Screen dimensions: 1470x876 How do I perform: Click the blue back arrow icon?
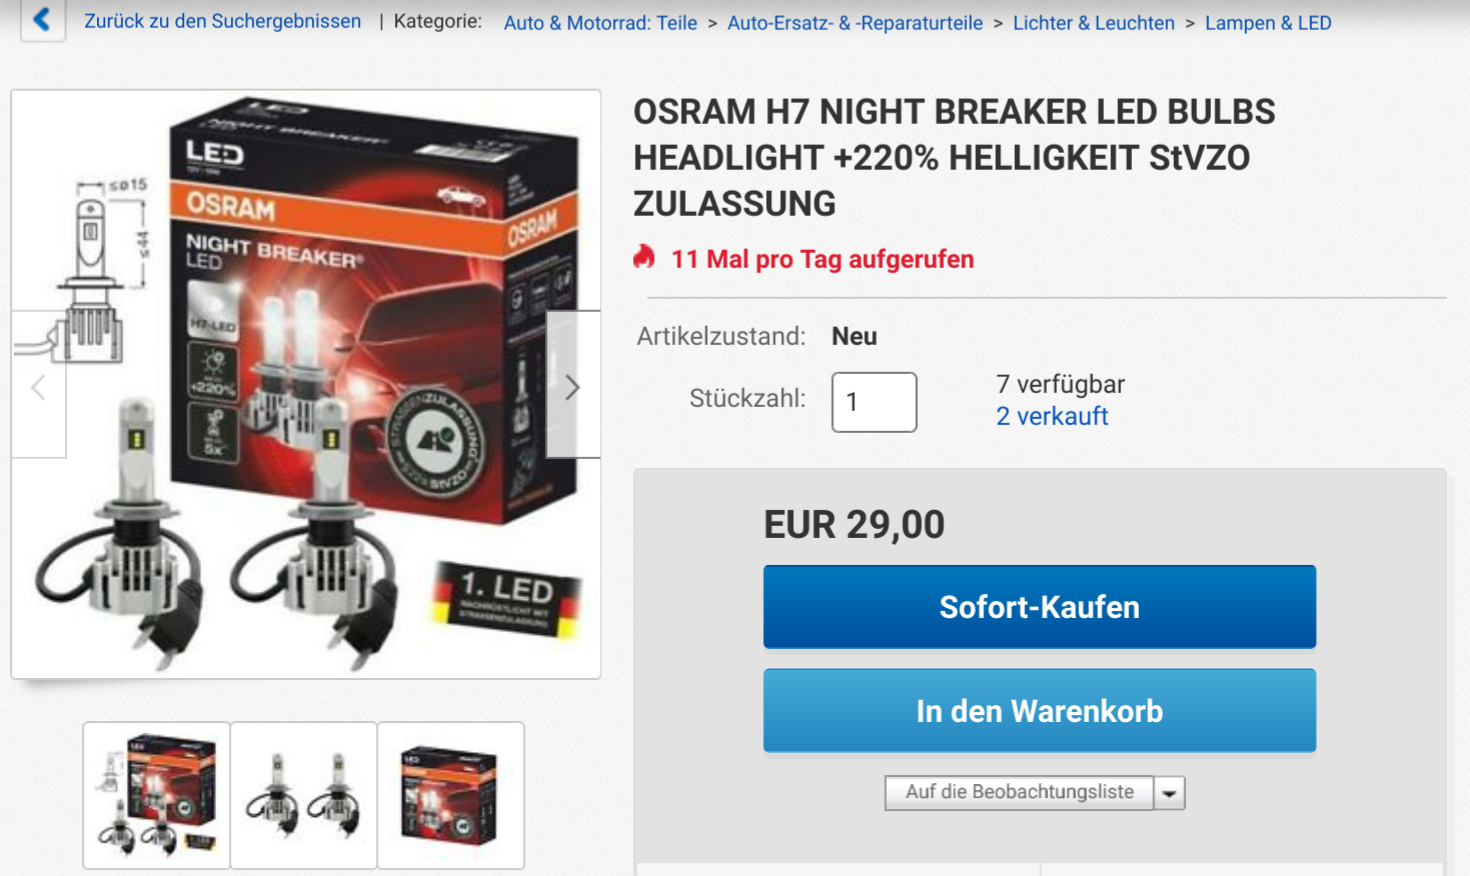point(42,19)
